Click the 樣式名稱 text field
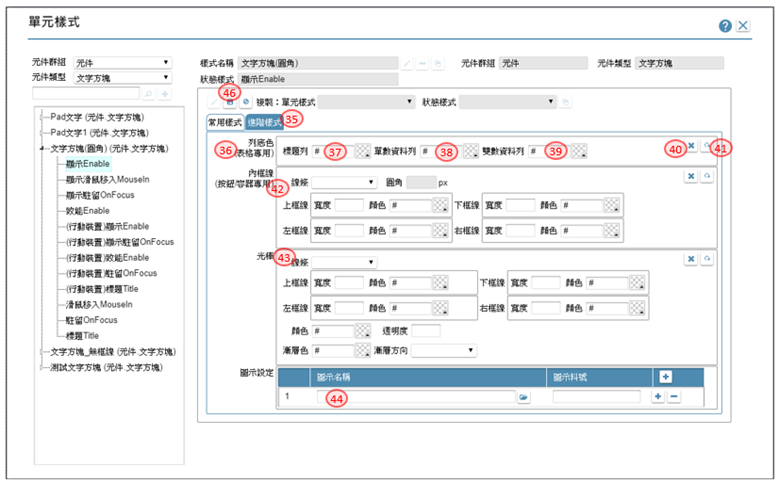Screen dimensions: 779x487 318,63
